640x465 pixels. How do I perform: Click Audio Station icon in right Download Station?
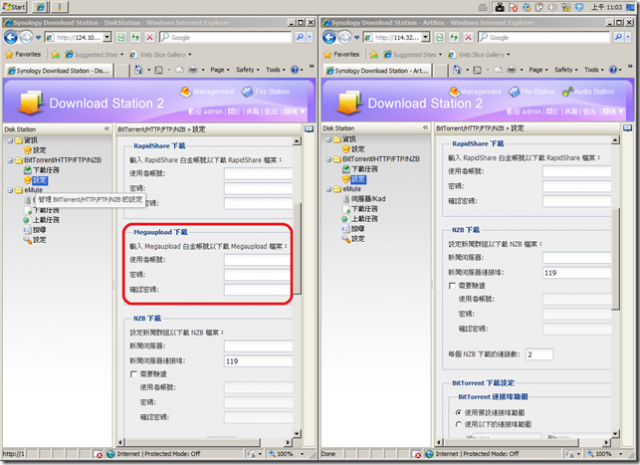(x=567, y=92)
